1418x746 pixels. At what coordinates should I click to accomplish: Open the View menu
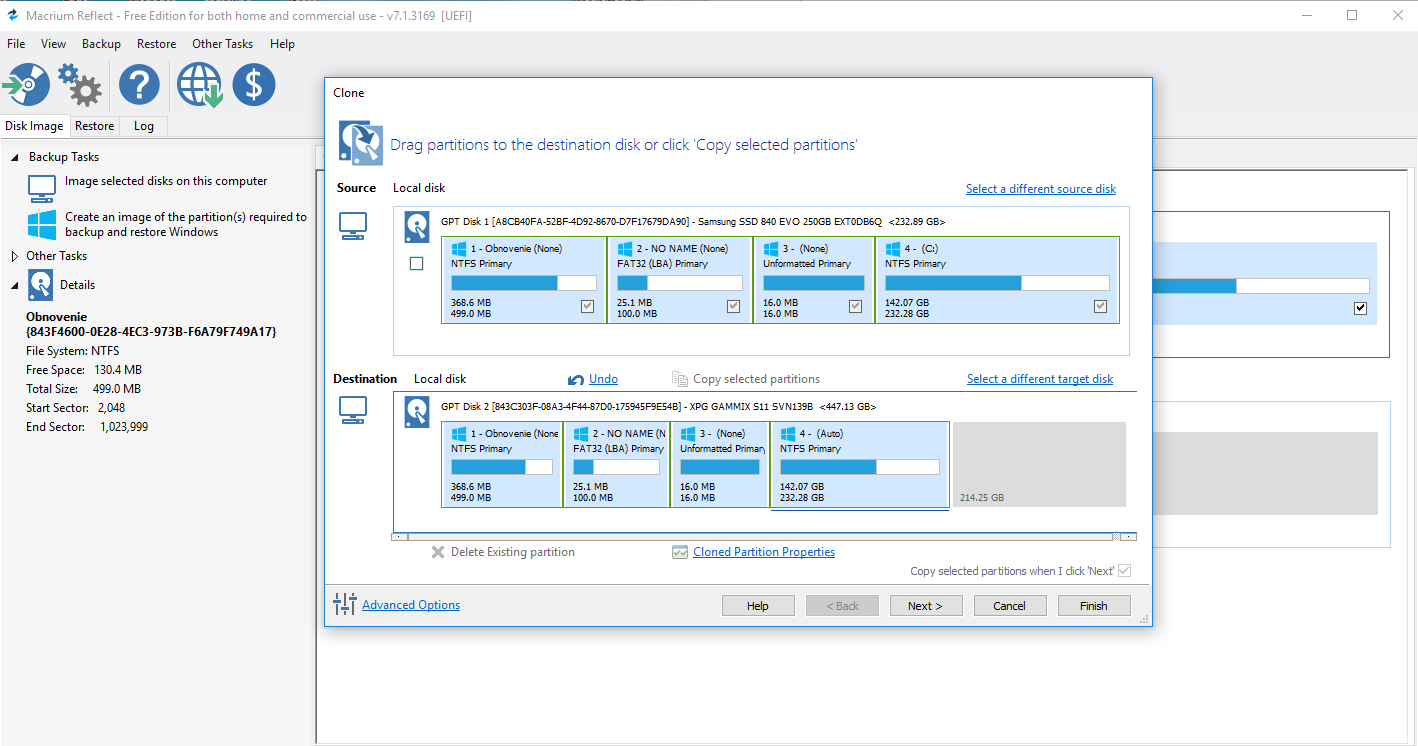(54, 44)
